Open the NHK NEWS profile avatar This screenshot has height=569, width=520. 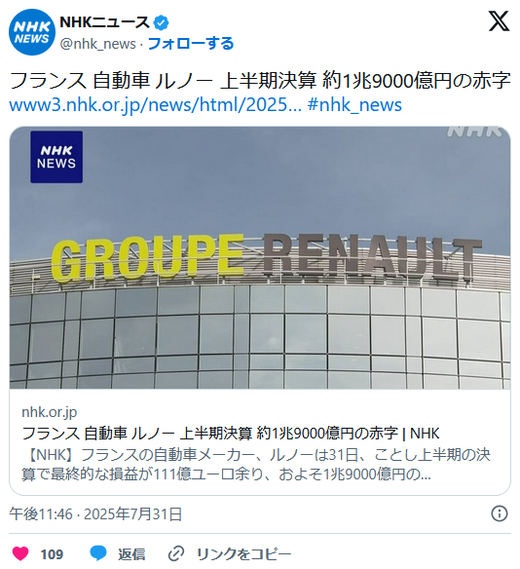32,32
